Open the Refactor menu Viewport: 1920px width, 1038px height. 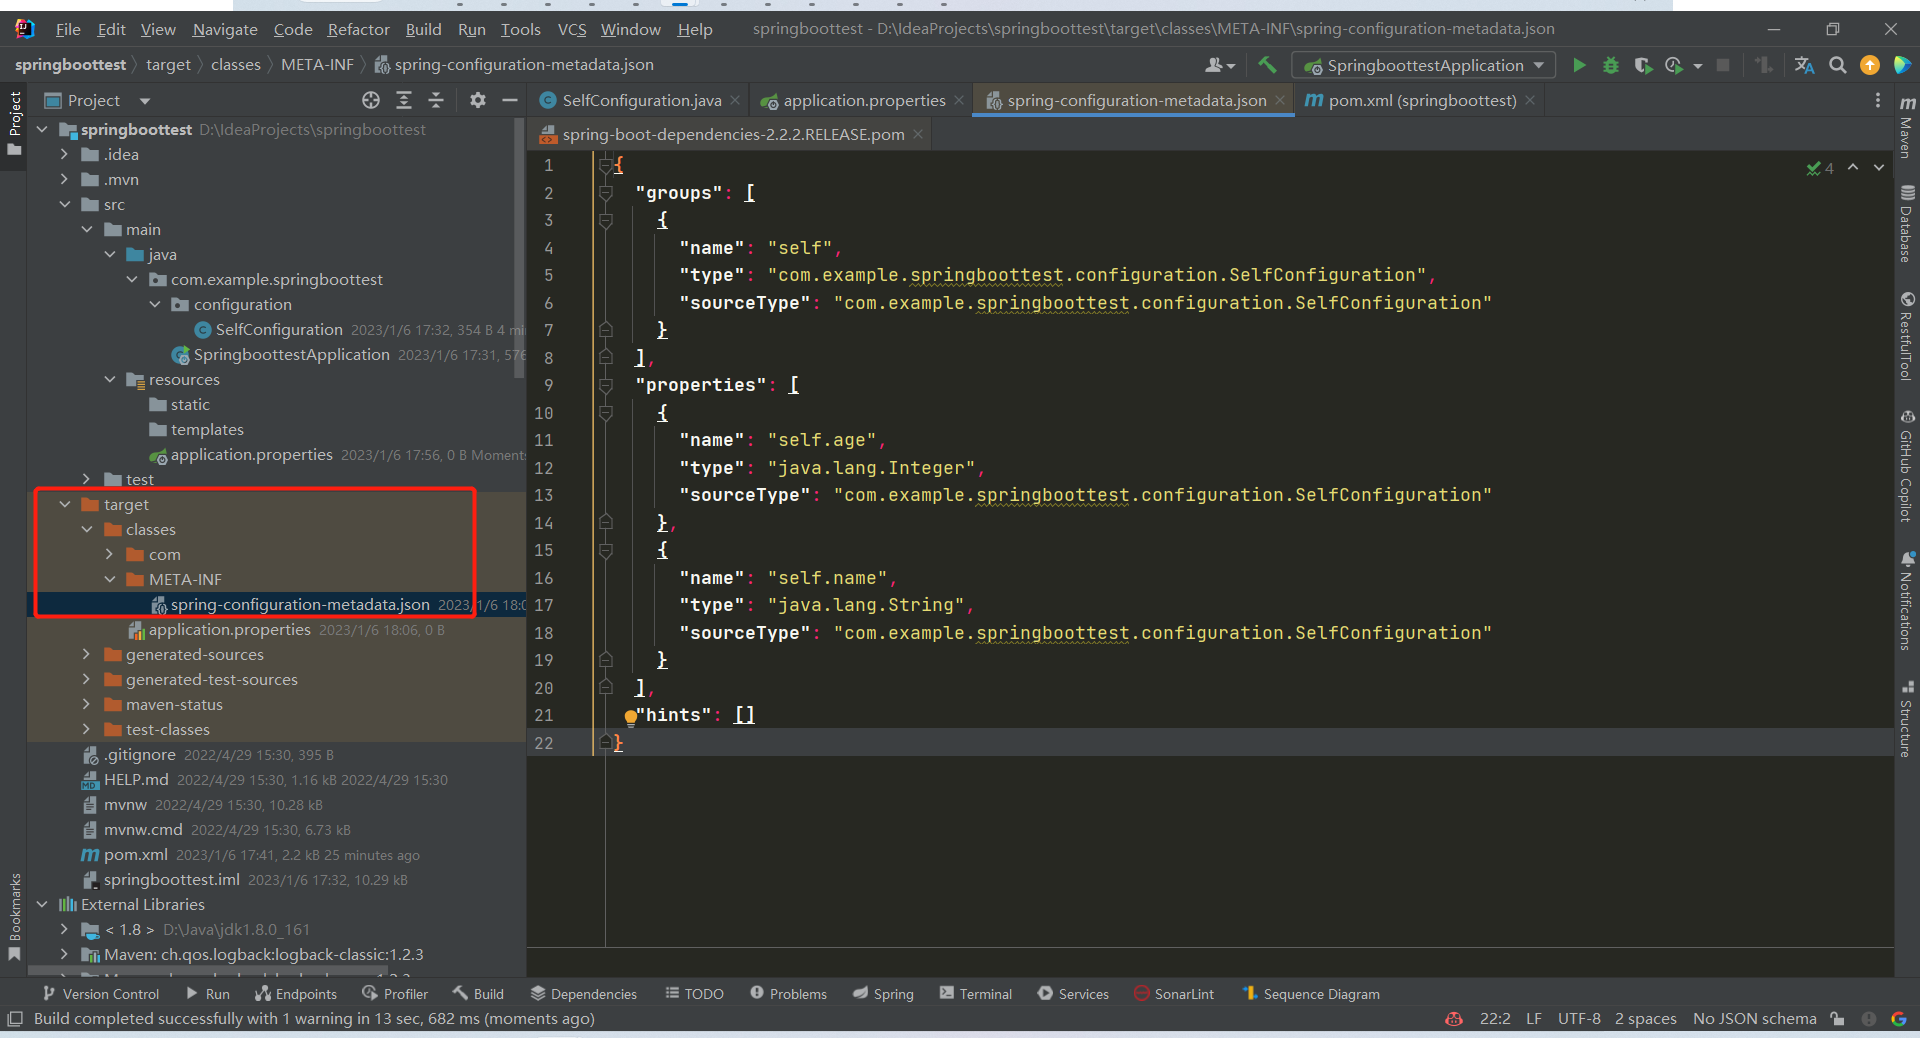coord(358,29)
